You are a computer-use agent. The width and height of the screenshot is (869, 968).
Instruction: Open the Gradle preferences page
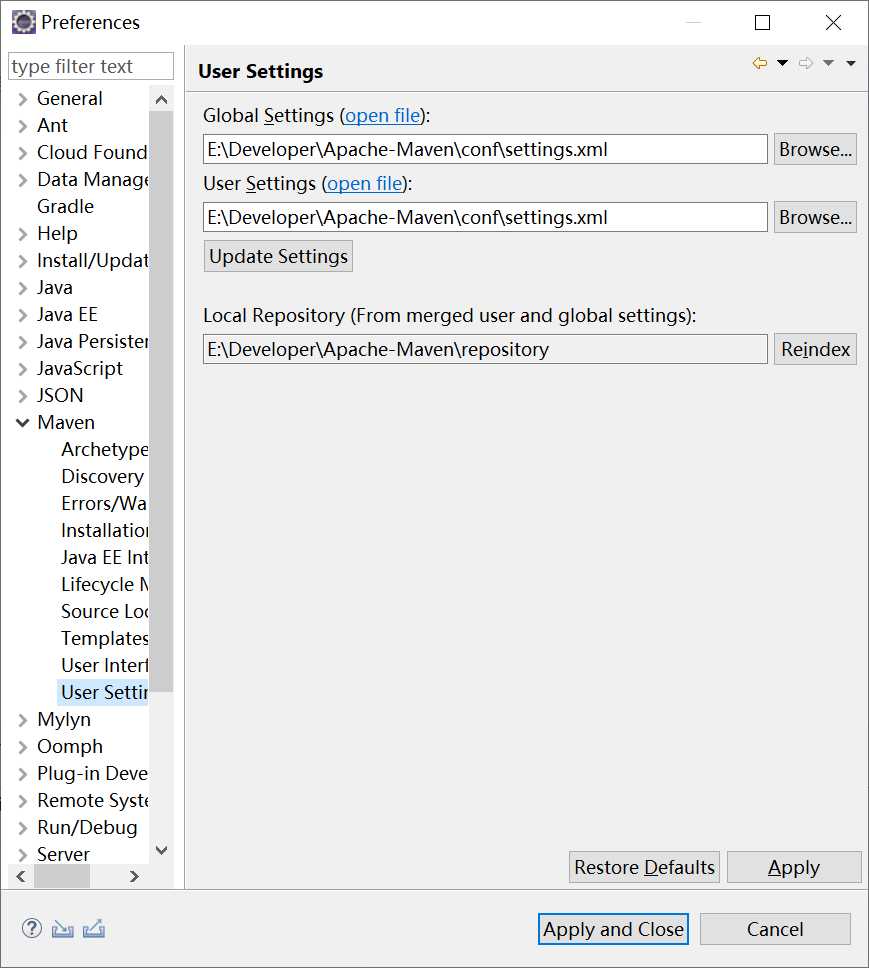pos(65,207)
